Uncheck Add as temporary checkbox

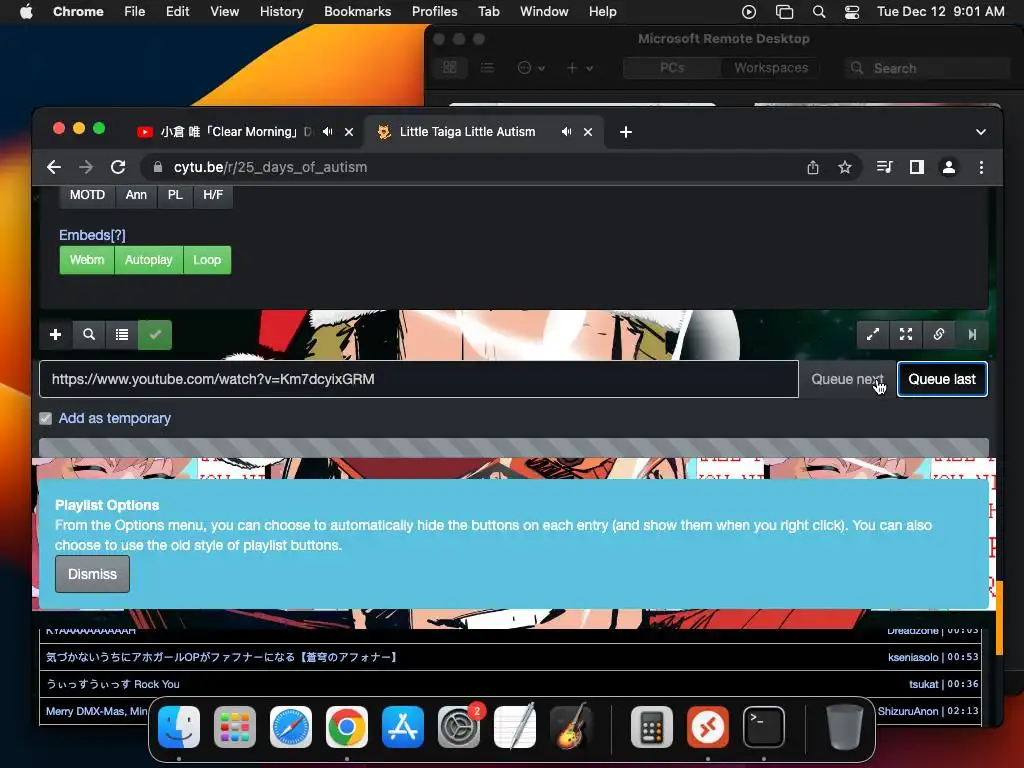click(x=46, y=419)
